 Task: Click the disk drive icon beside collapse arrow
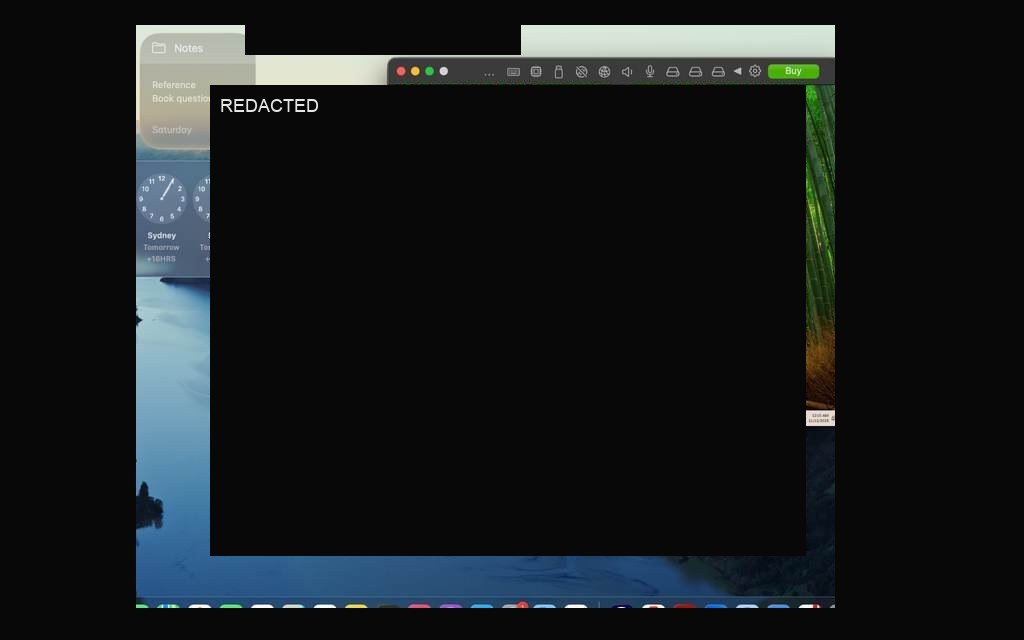pos(718,72)
